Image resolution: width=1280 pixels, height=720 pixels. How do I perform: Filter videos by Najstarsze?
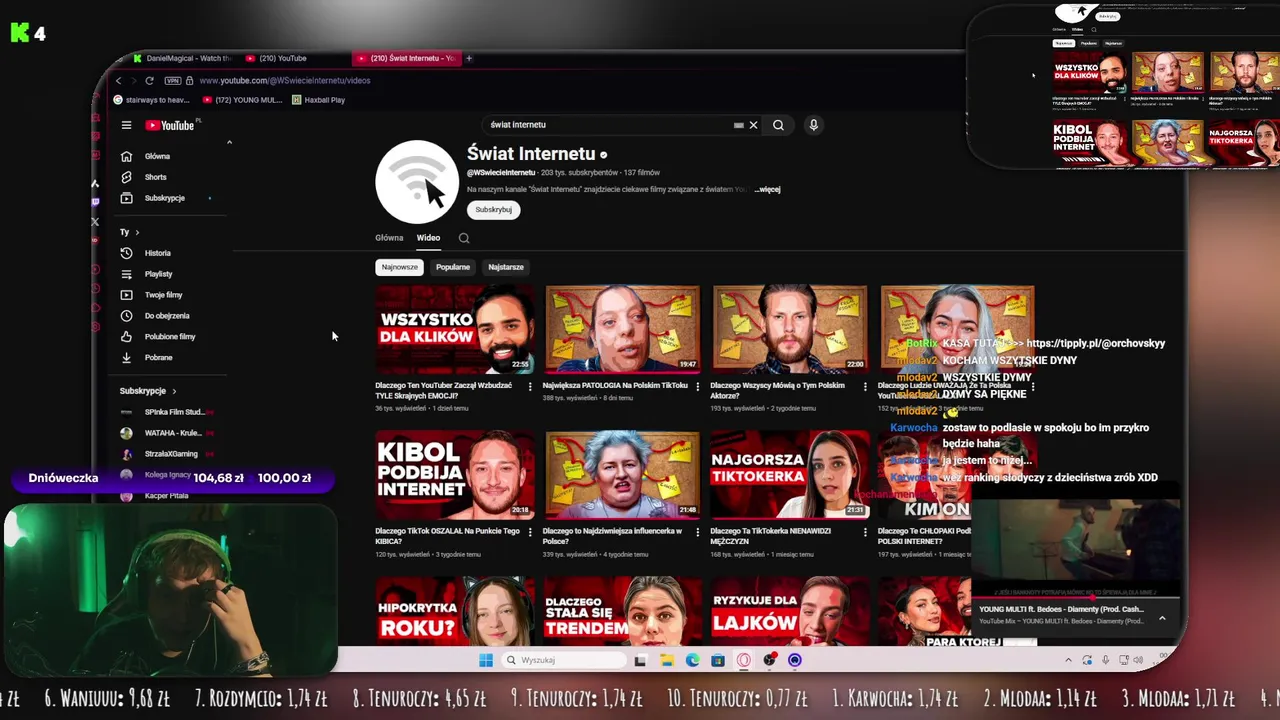pos(506,267)
